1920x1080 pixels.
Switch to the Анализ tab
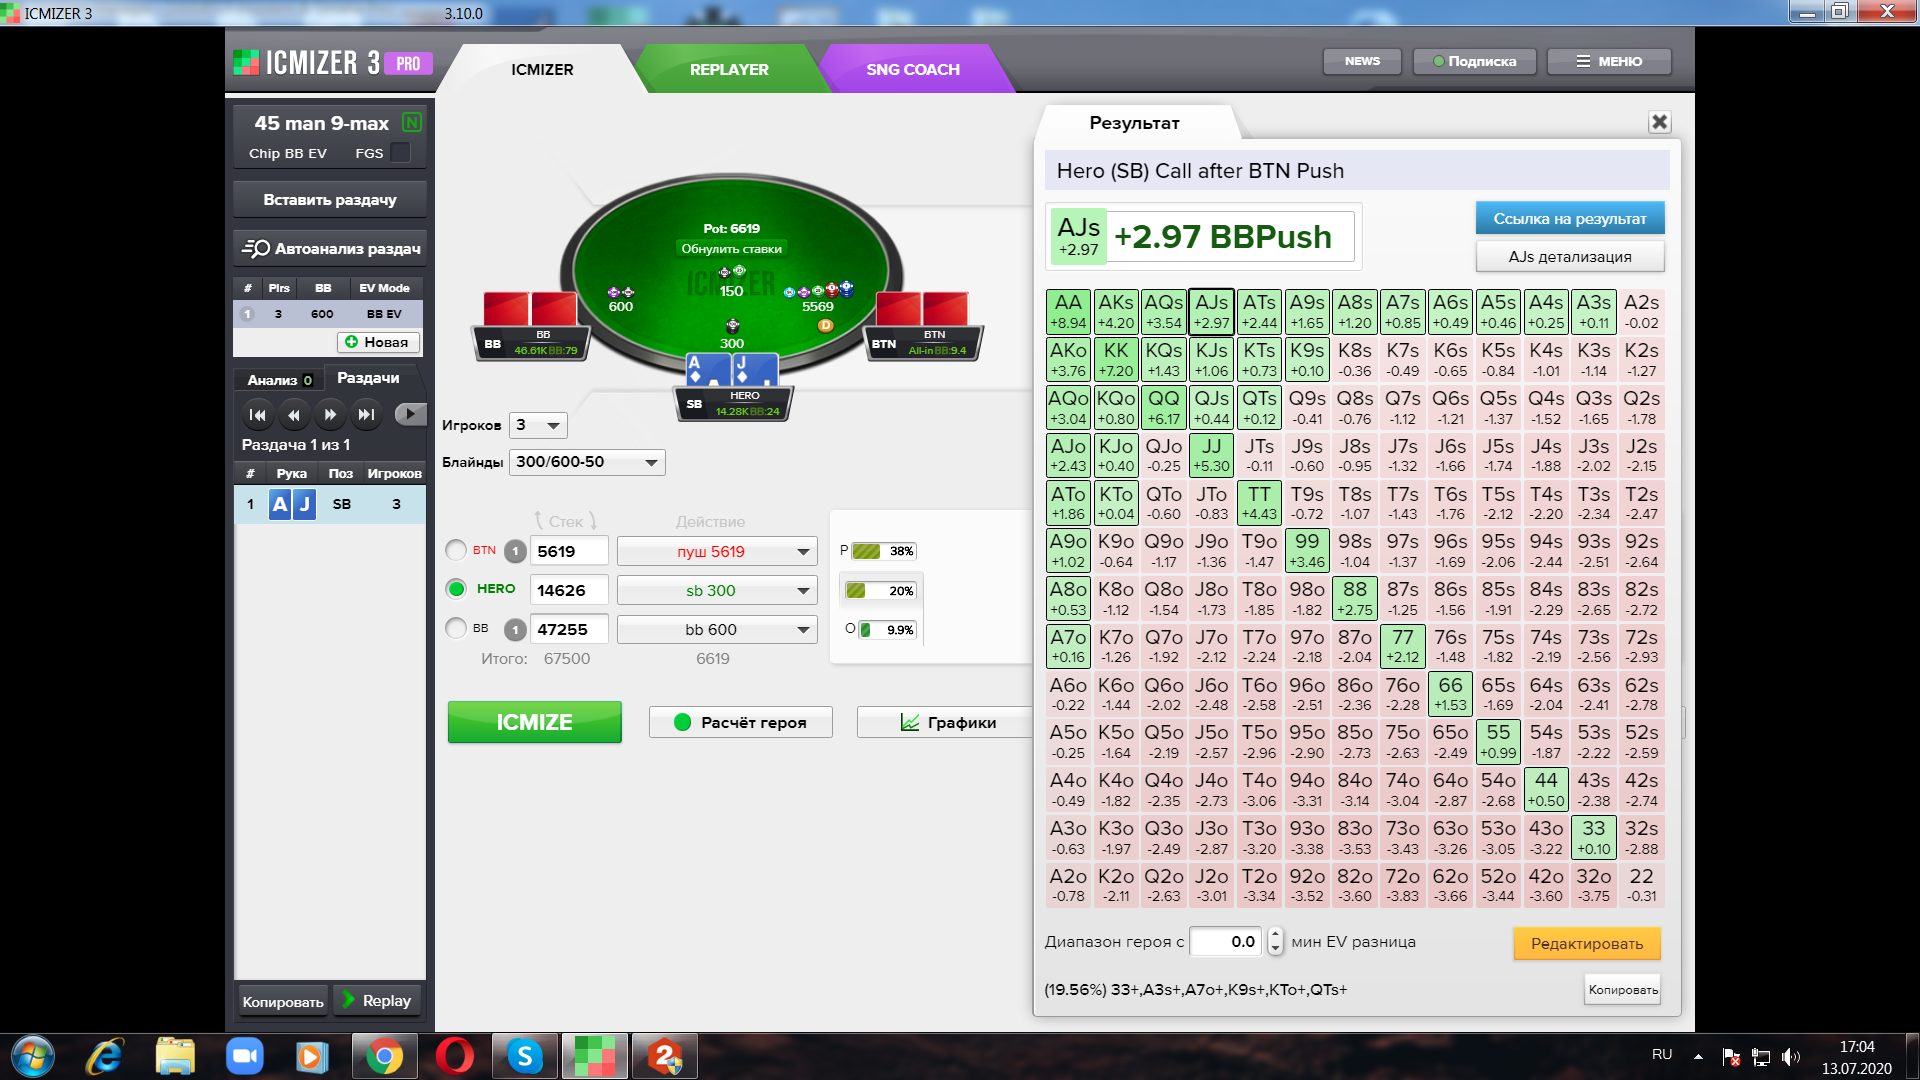(279, 379)
